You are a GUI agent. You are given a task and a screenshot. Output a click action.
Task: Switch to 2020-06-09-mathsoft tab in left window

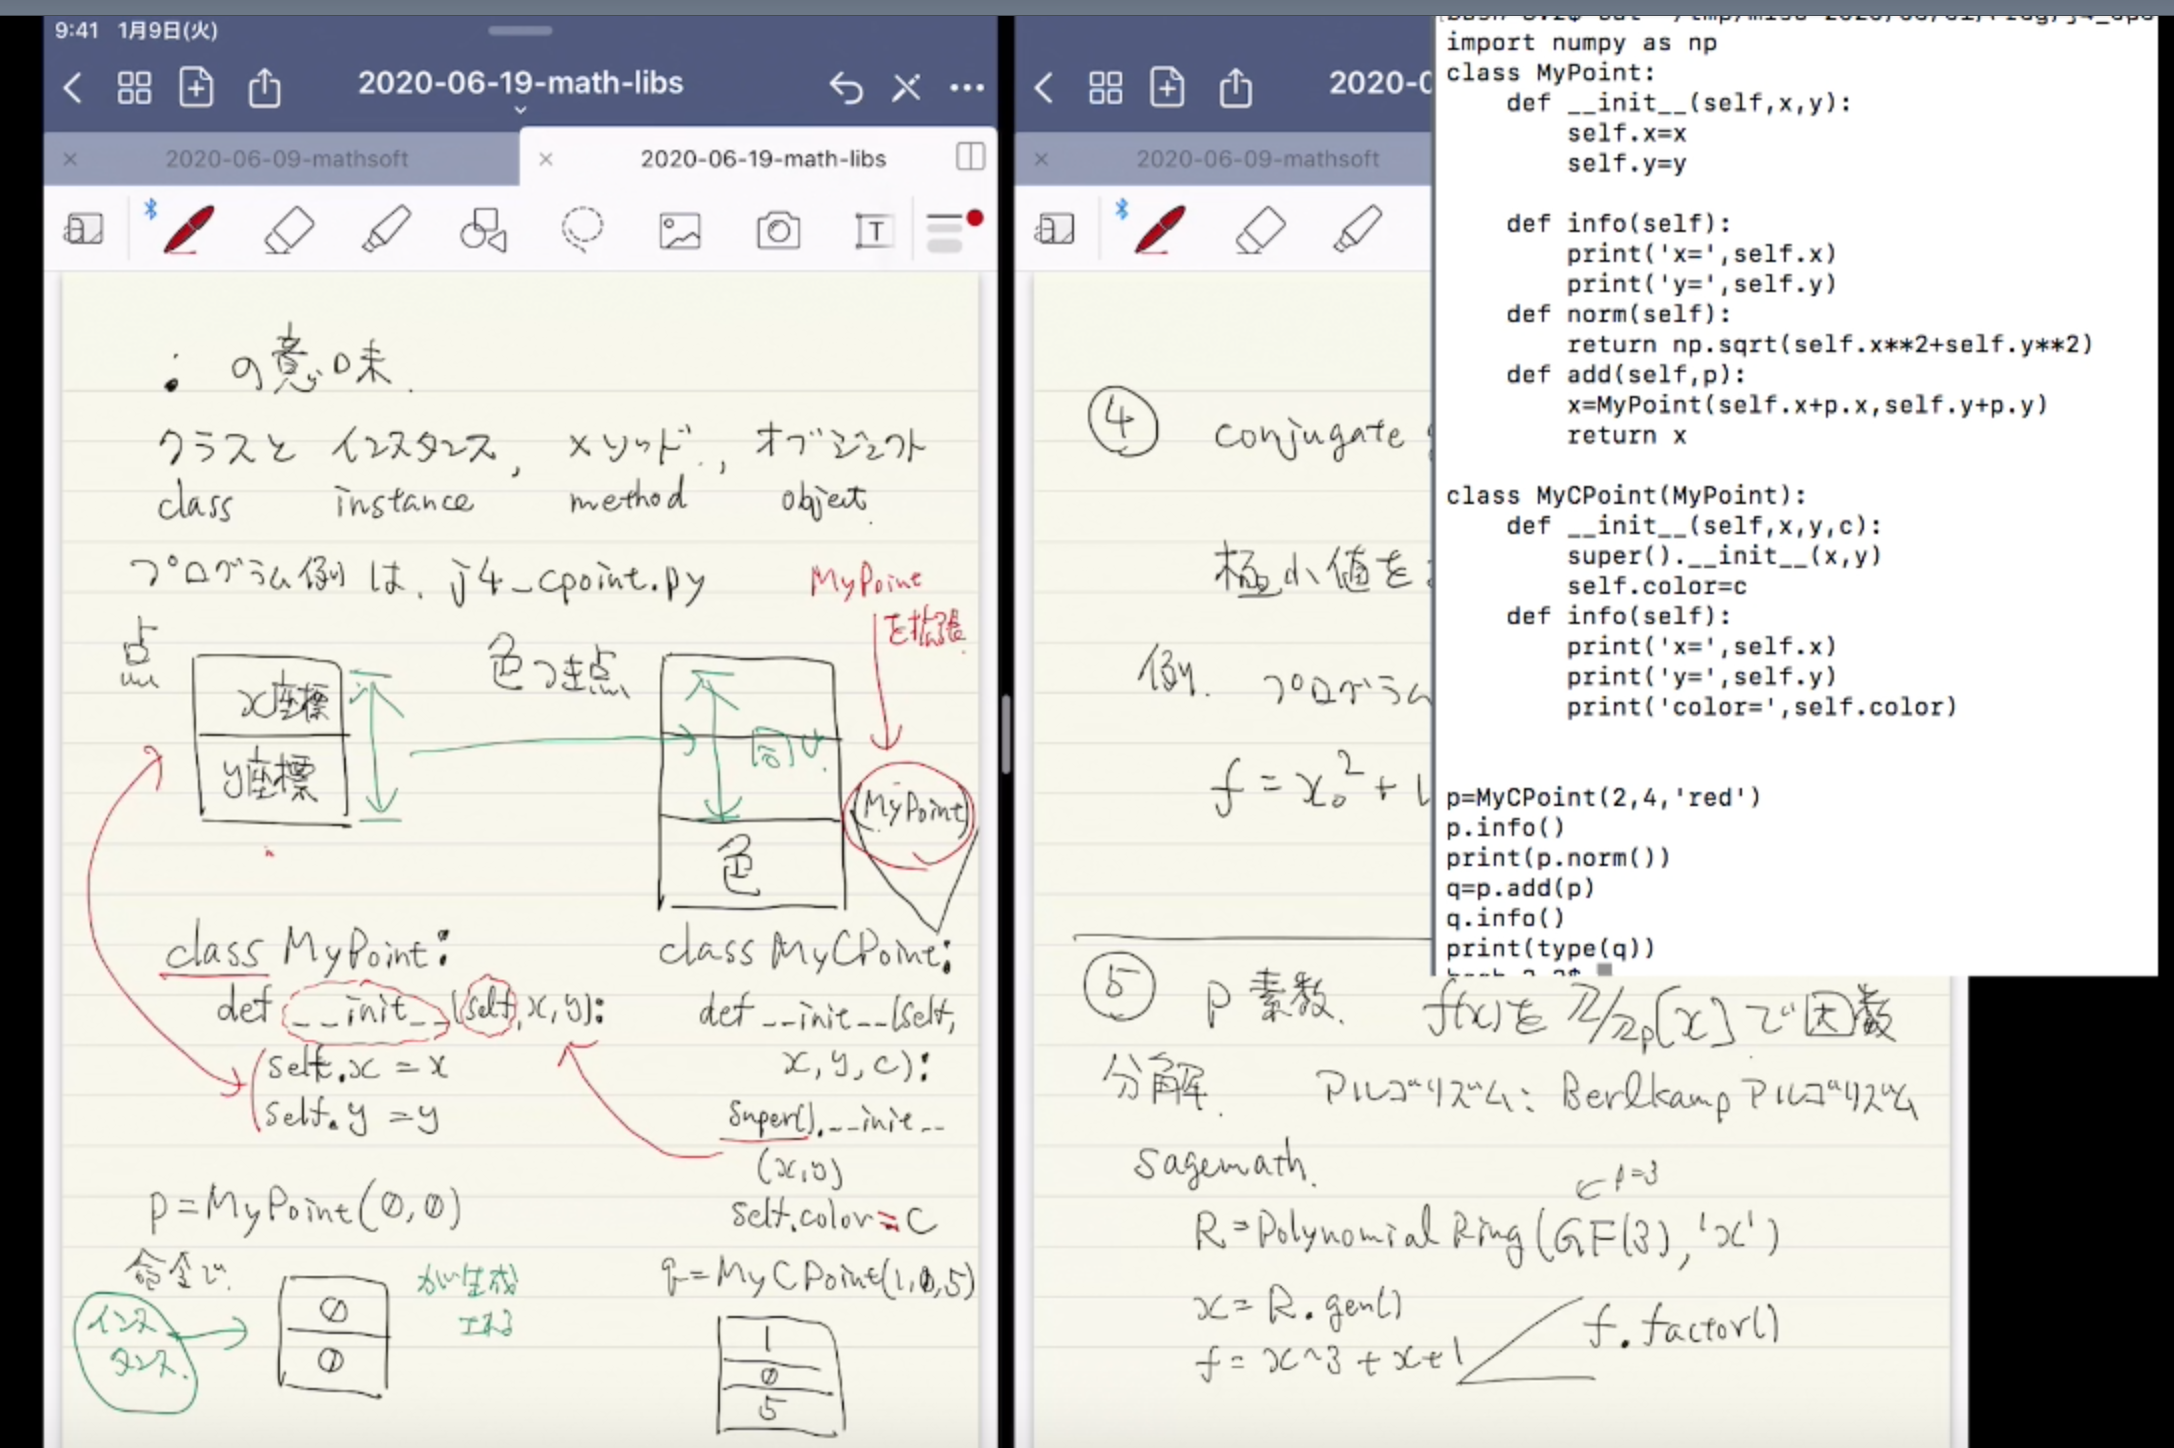(286, 158)
